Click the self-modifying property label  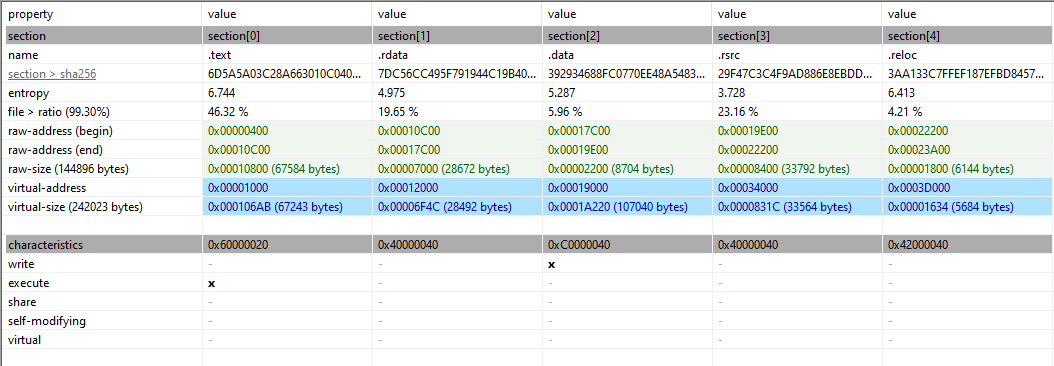point(47,321)
